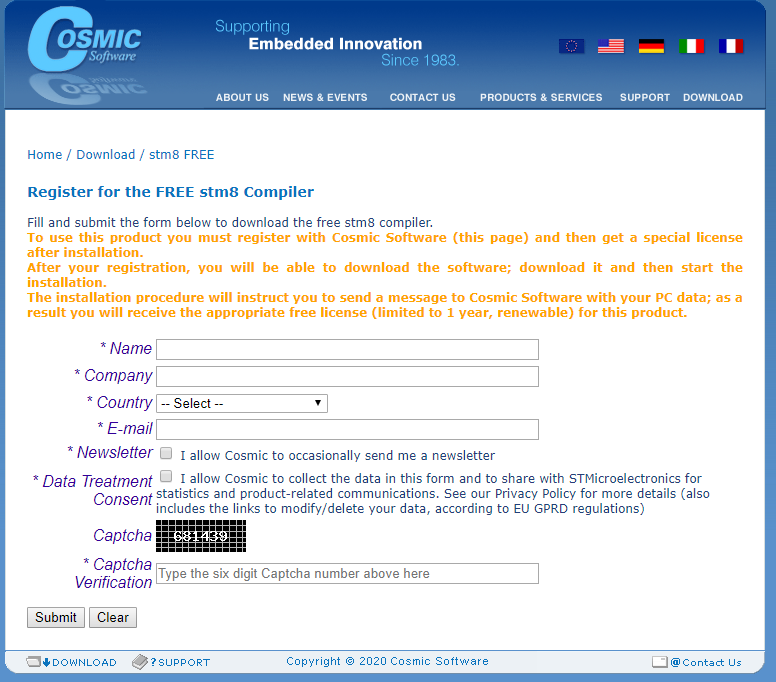The height and width of the screenshot is (682, 776).
Task: Click the 'Embedded Innovation' banner text
Action: 336,44
